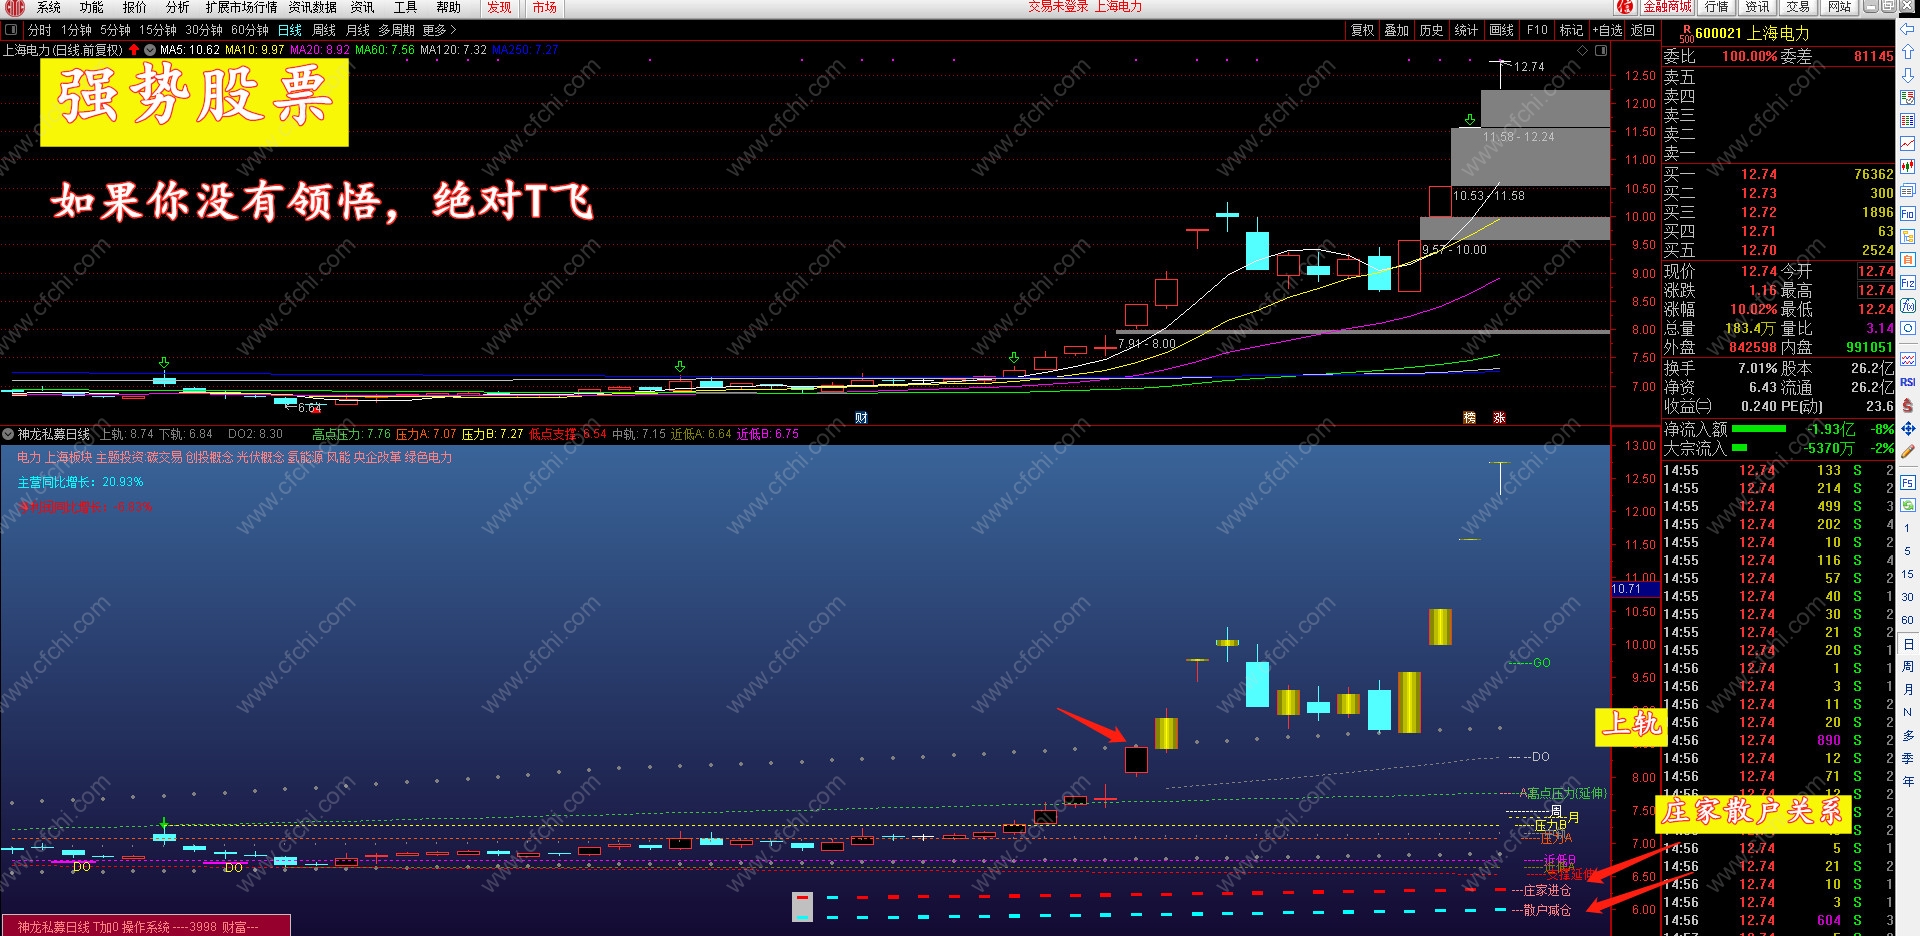Viewport: 1920px width, 936px height.
Task: Click the gray down-chevron circle beside MA5
Action: (150, 49)
